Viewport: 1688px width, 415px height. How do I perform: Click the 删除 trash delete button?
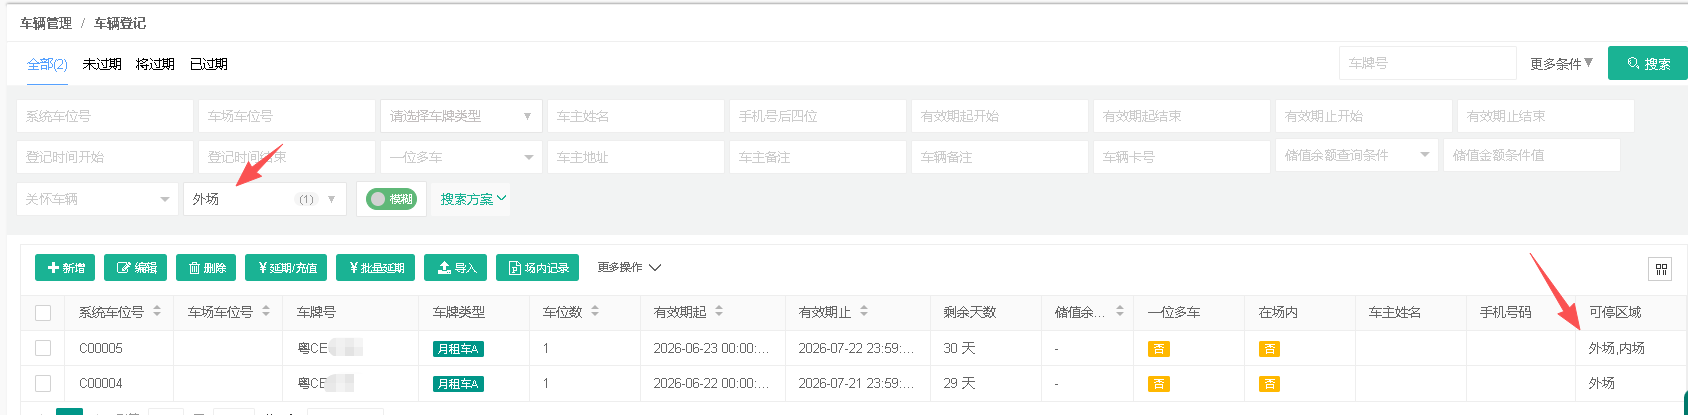[x=206, y=268]
